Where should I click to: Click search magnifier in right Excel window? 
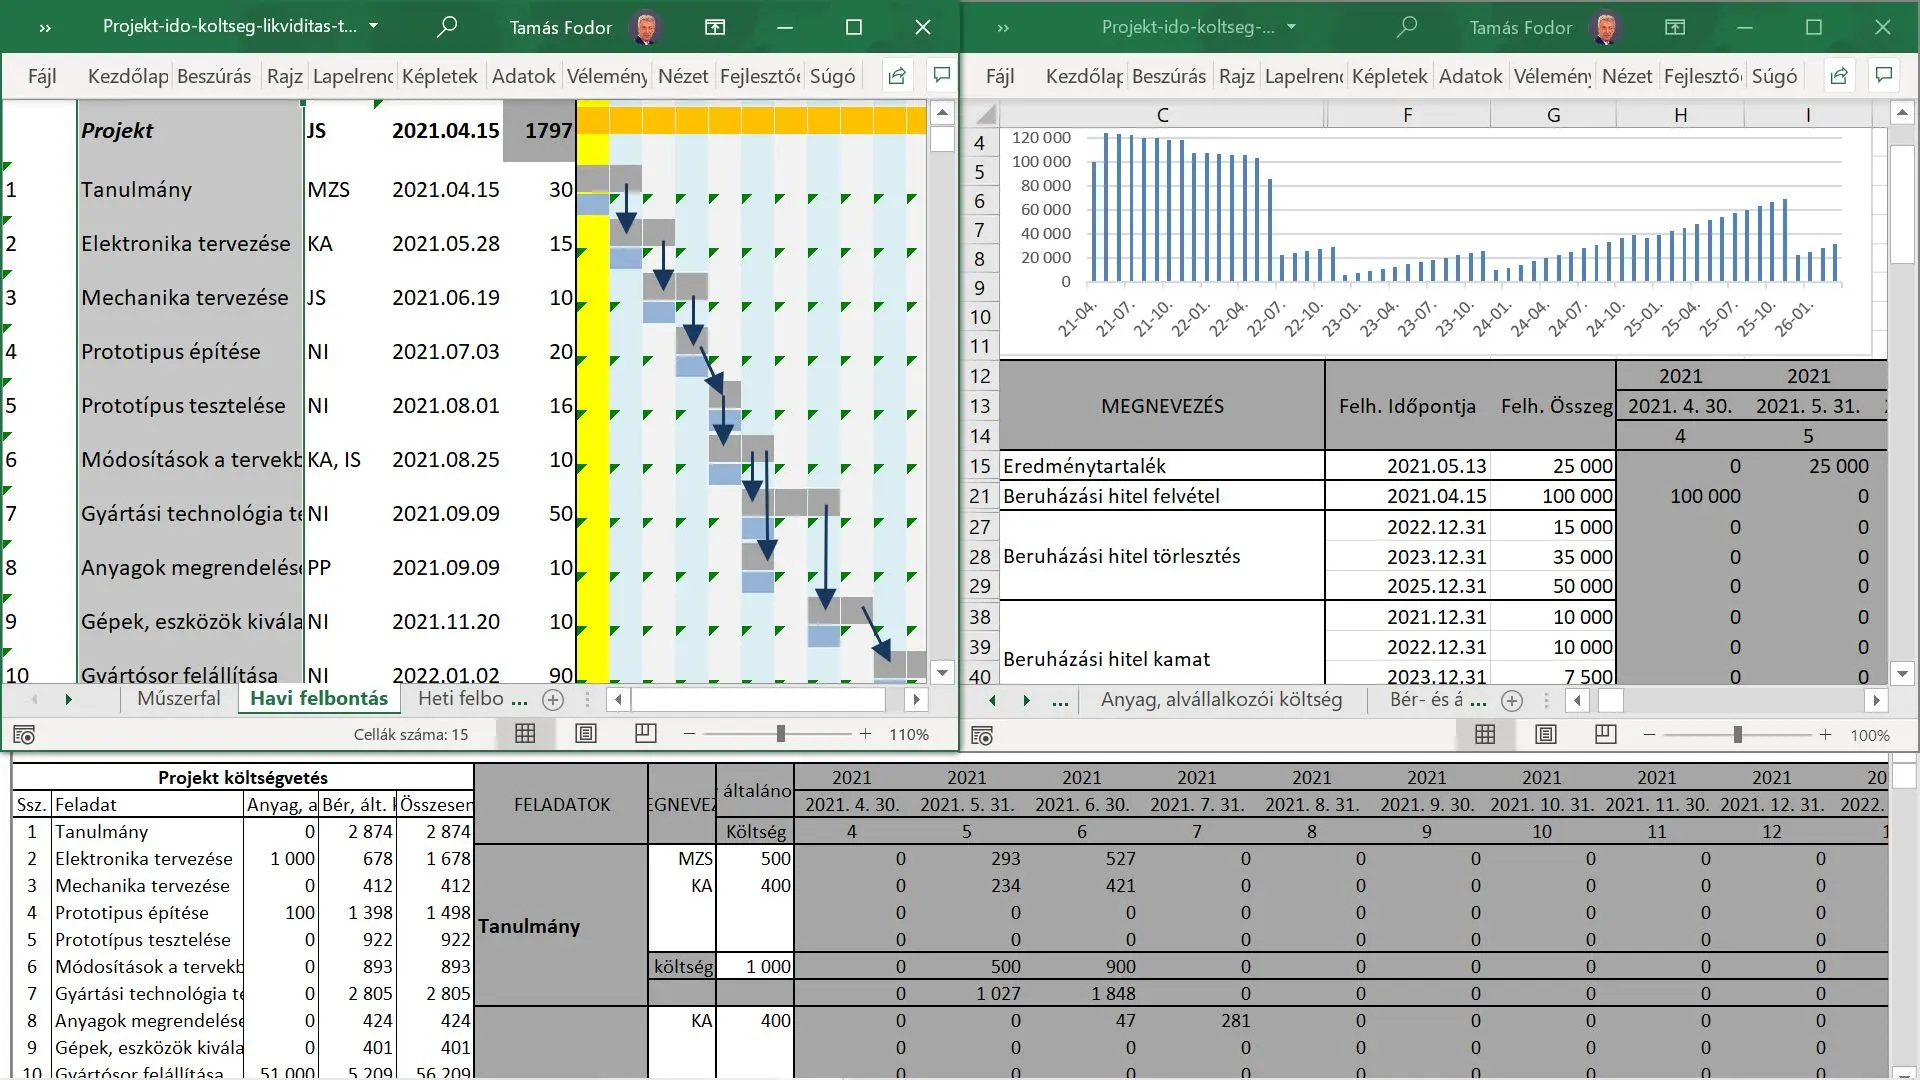point(1406,27)
